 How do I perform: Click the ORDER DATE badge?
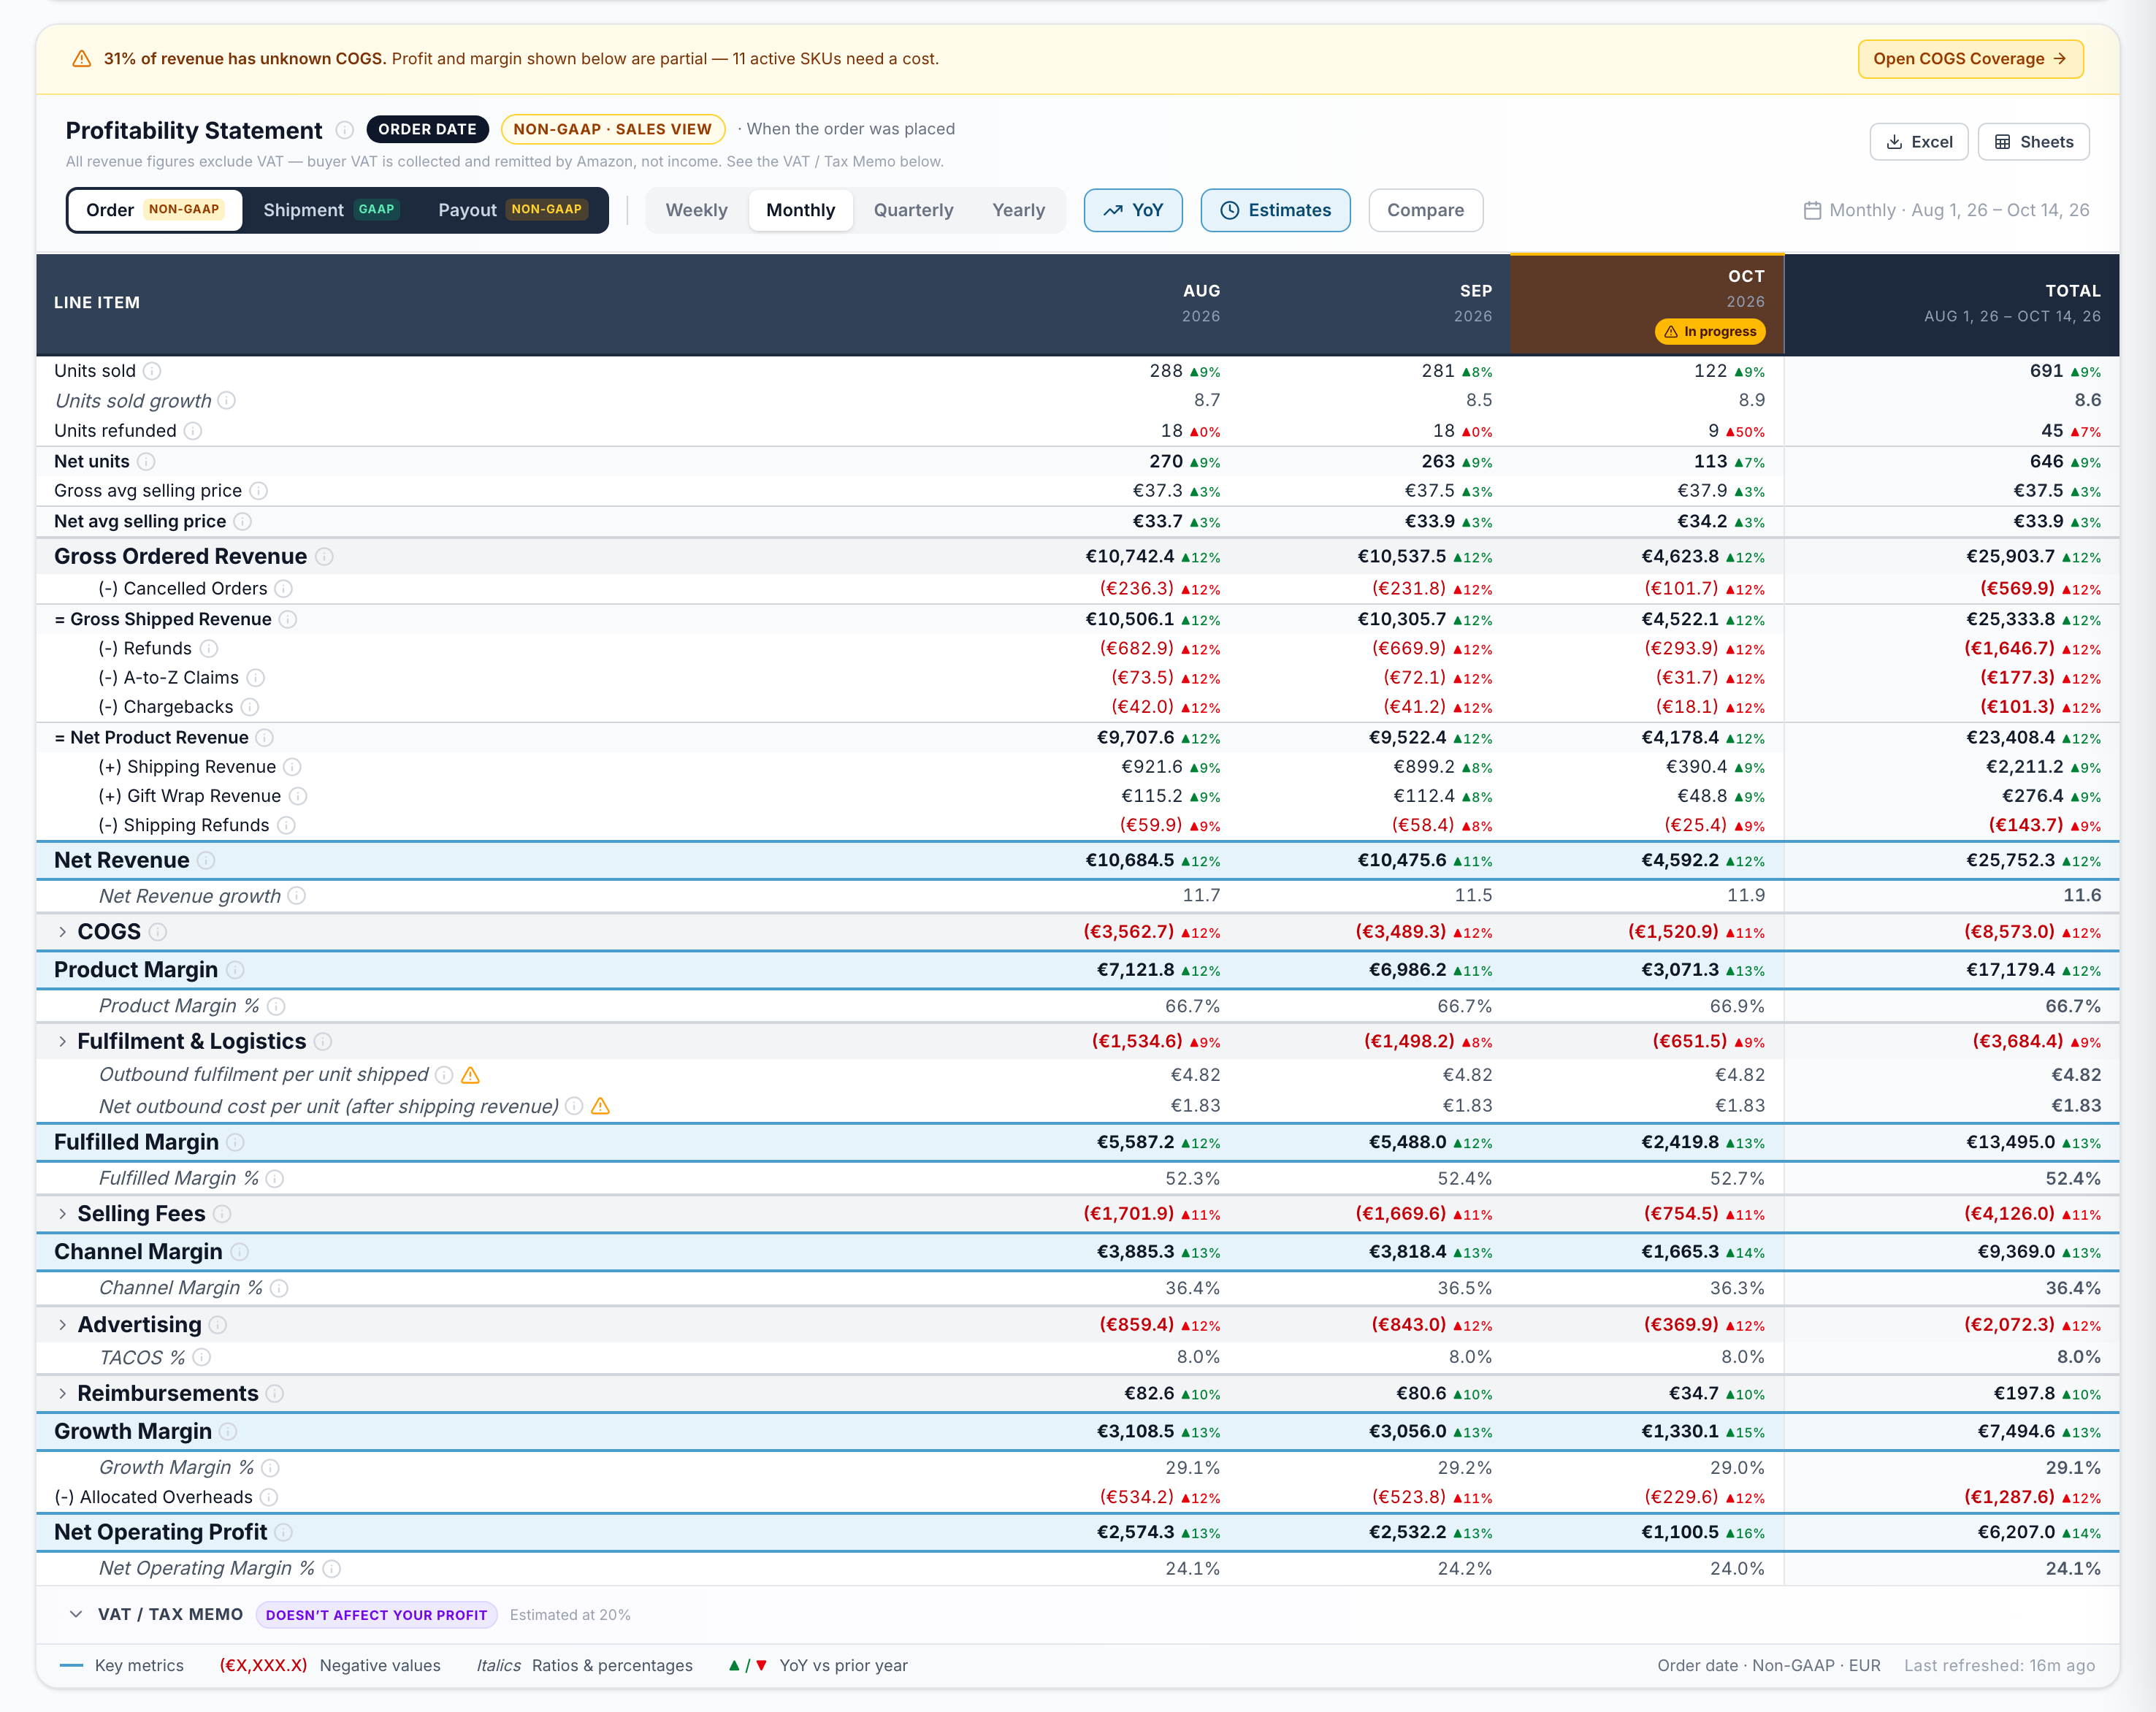click(x=427, y=129)
